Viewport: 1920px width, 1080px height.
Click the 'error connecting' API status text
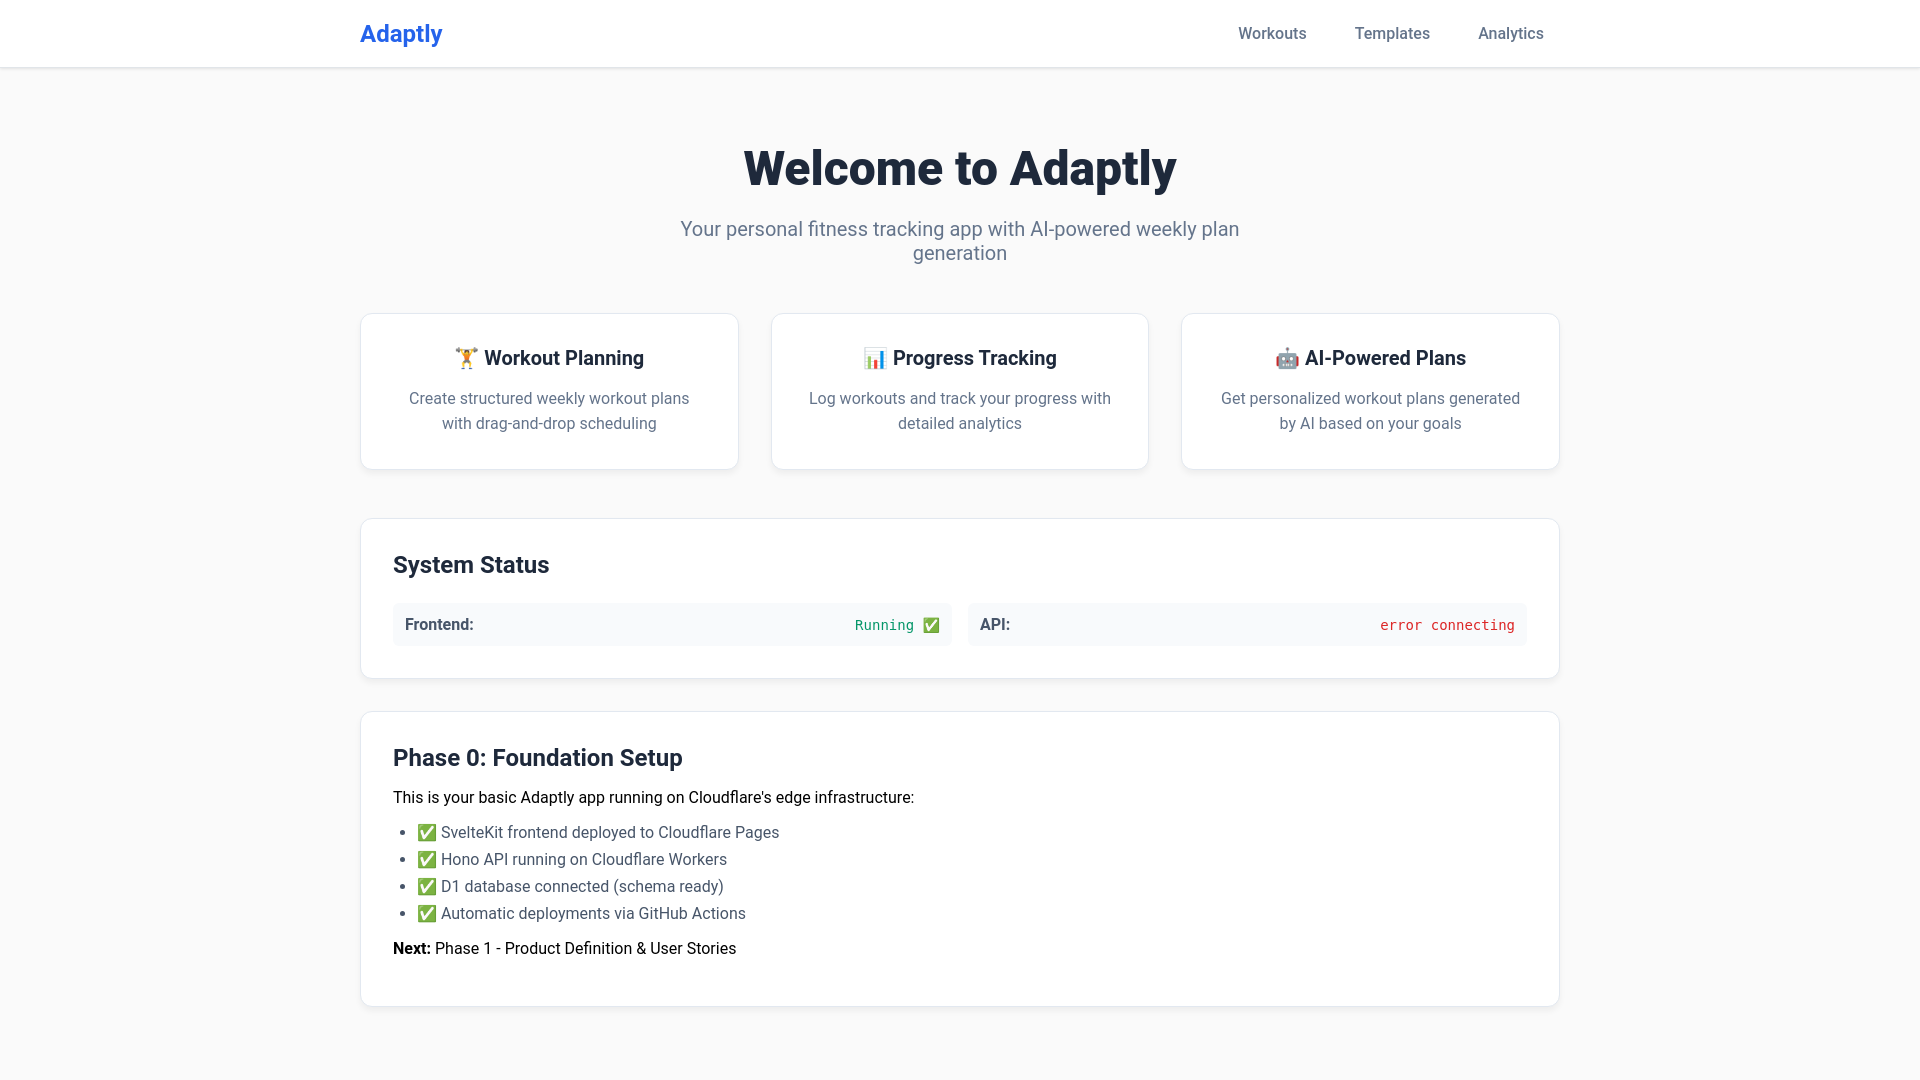click(1447, 625)
